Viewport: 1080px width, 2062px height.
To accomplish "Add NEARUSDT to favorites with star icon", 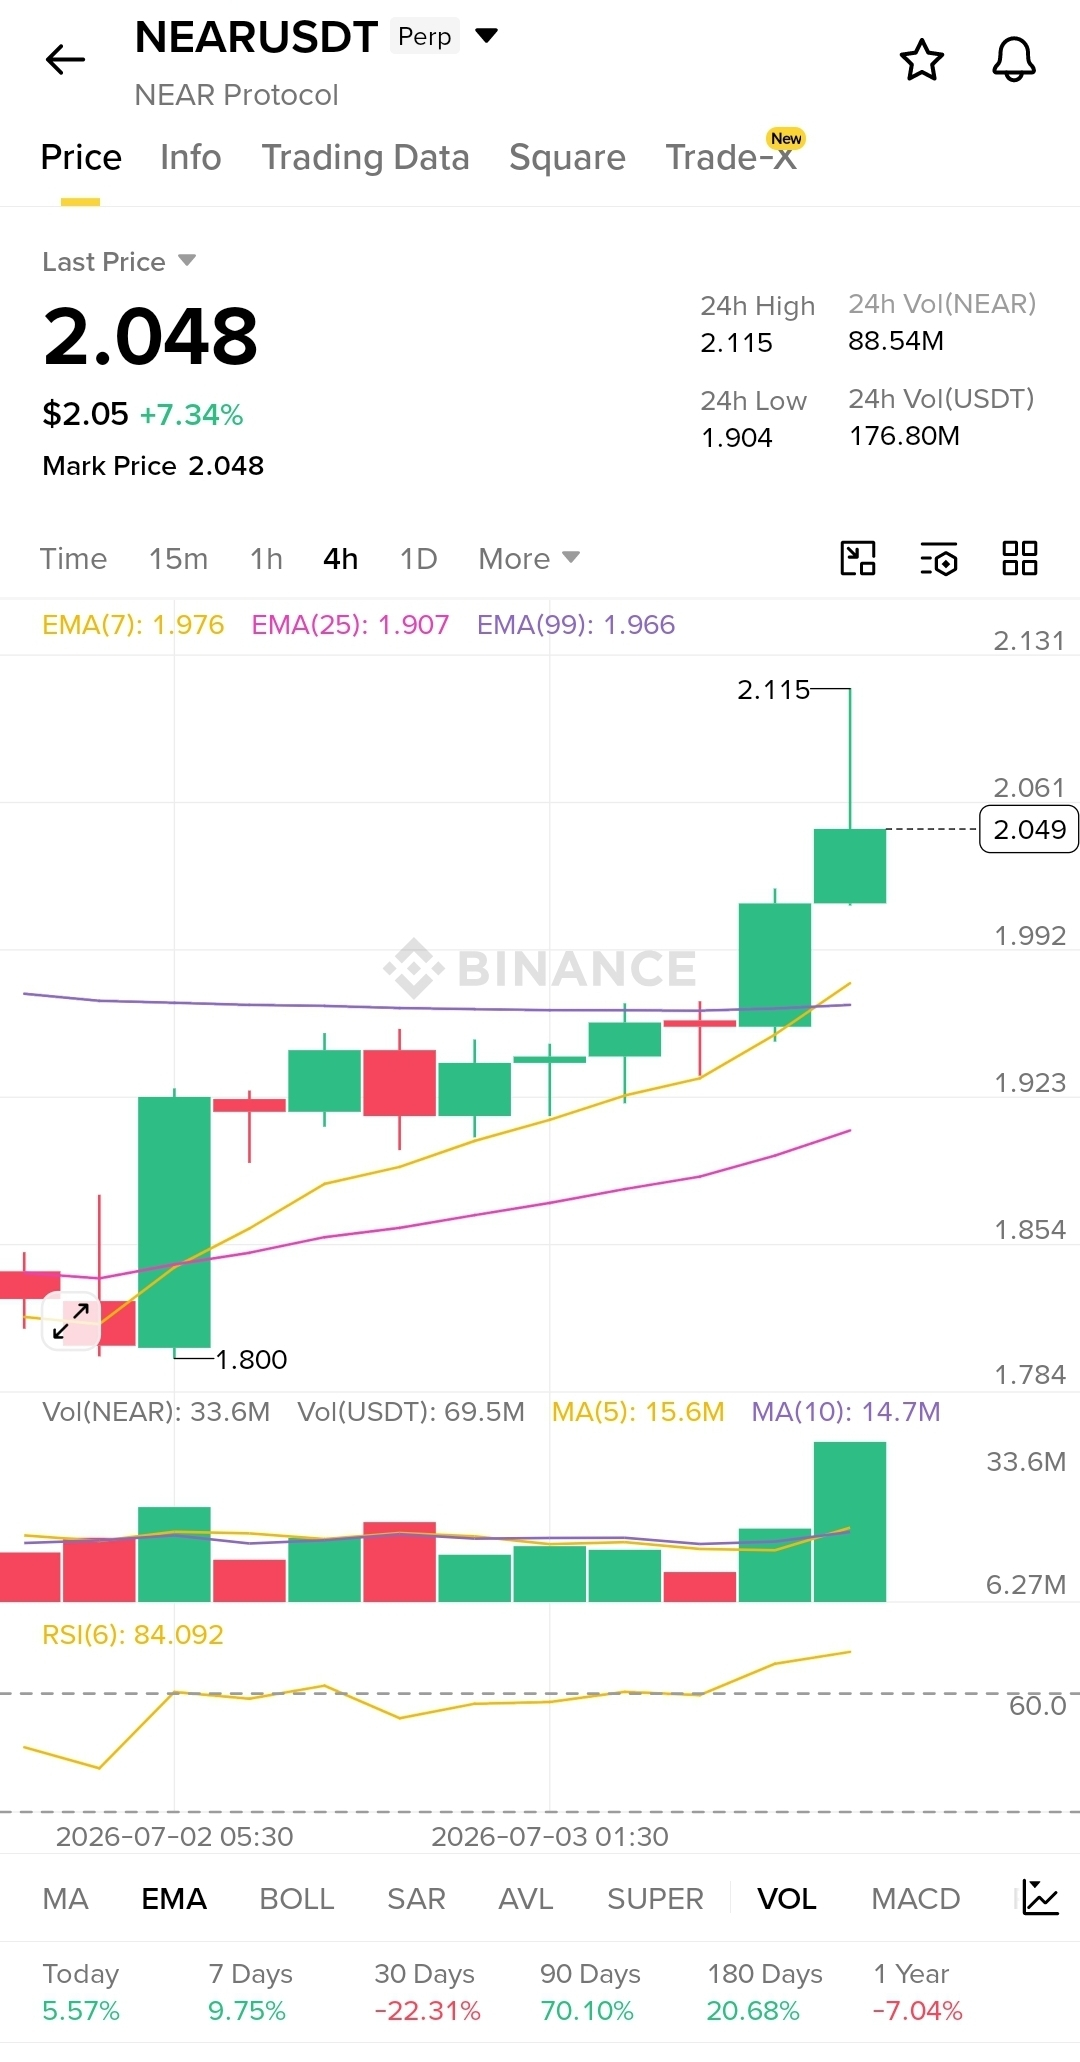I will point(921,60).
